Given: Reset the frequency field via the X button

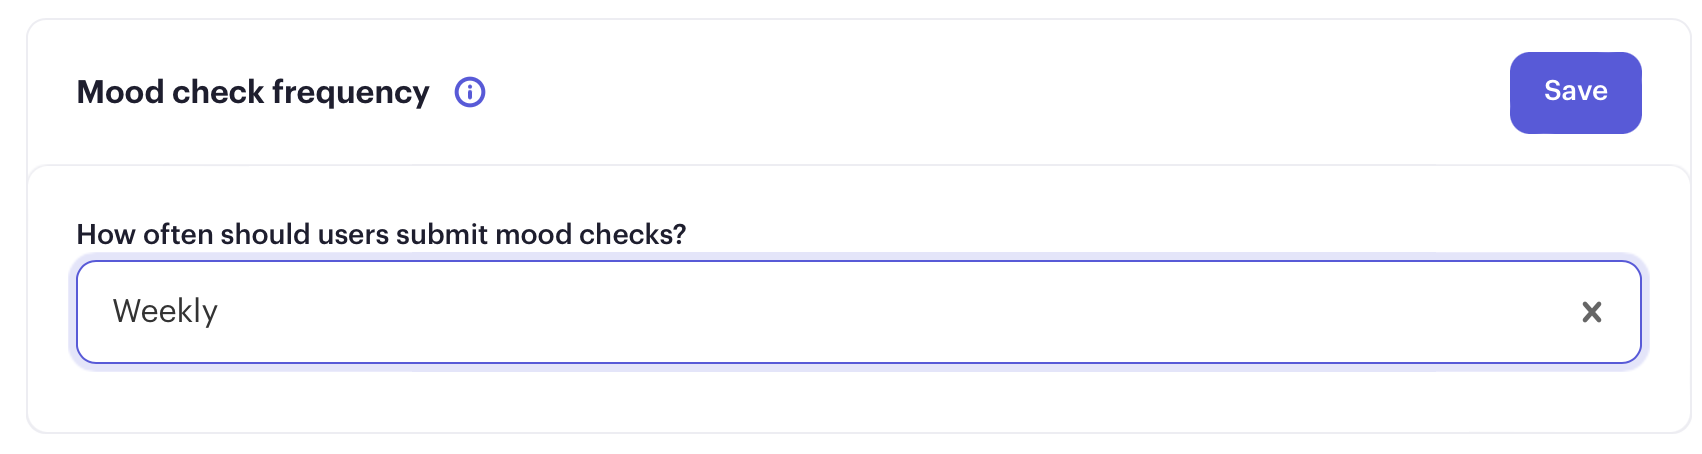Looking at the screenshot, I should pyautogui.click(x=1592, y=312).
